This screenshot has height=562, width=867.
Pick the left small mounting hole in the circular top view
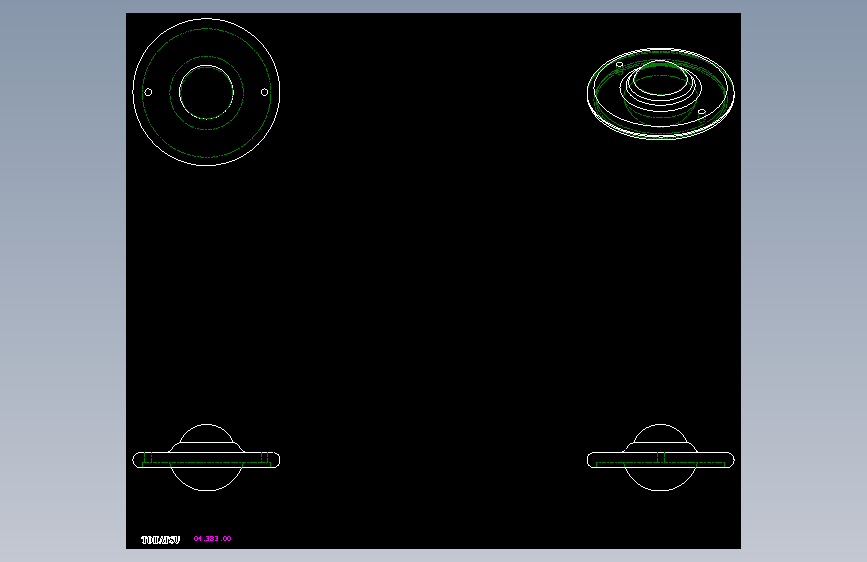coord(148,92)
